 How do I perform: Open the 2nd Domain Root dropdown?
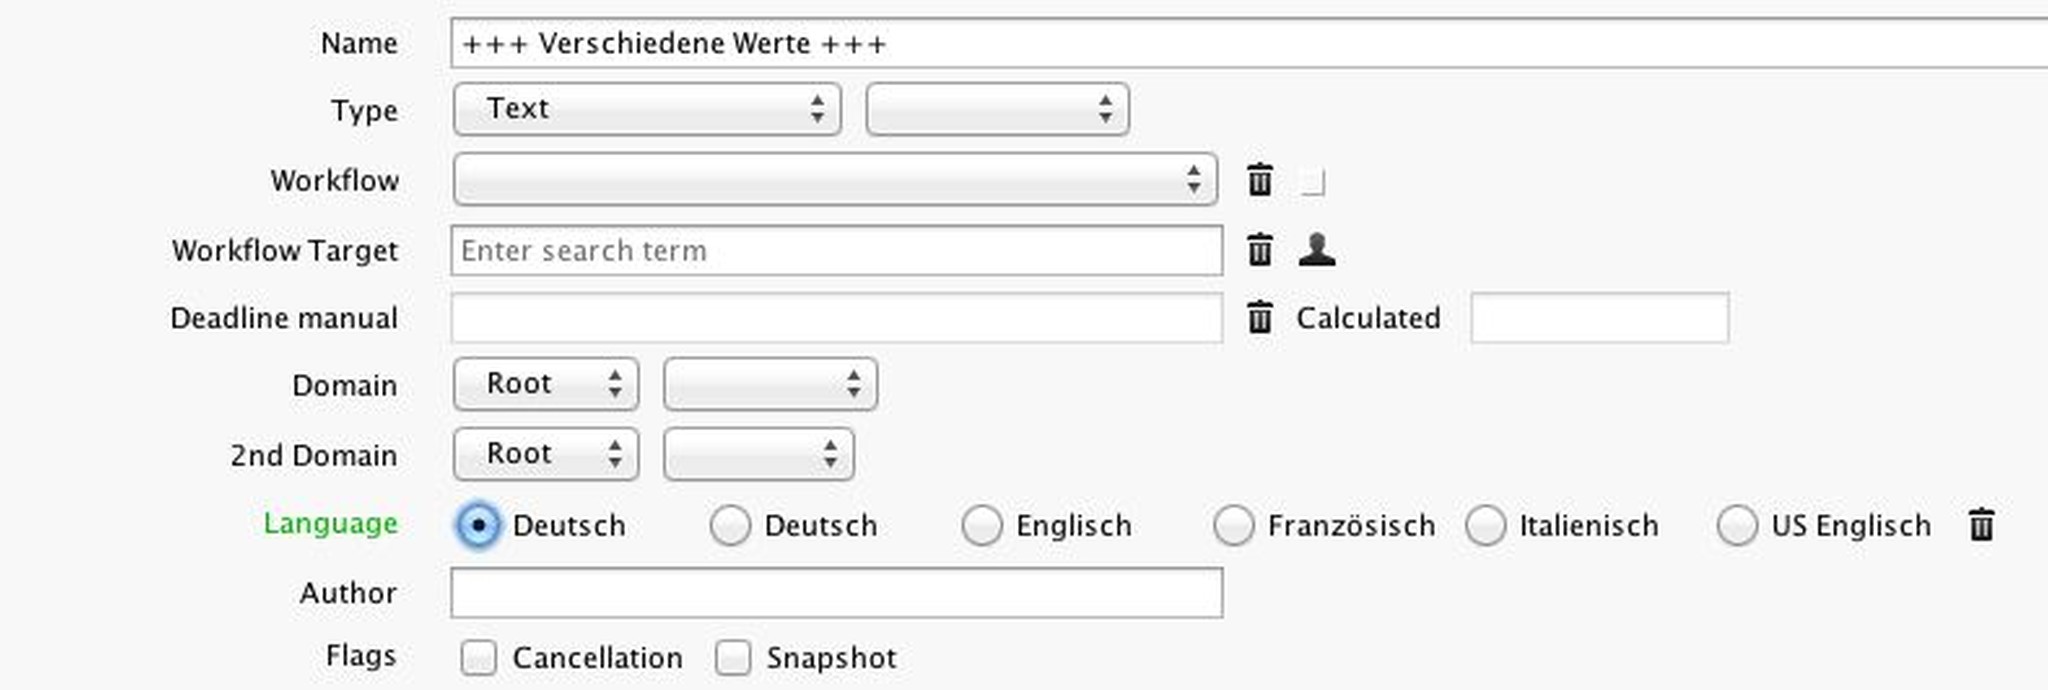click(546, 454)
